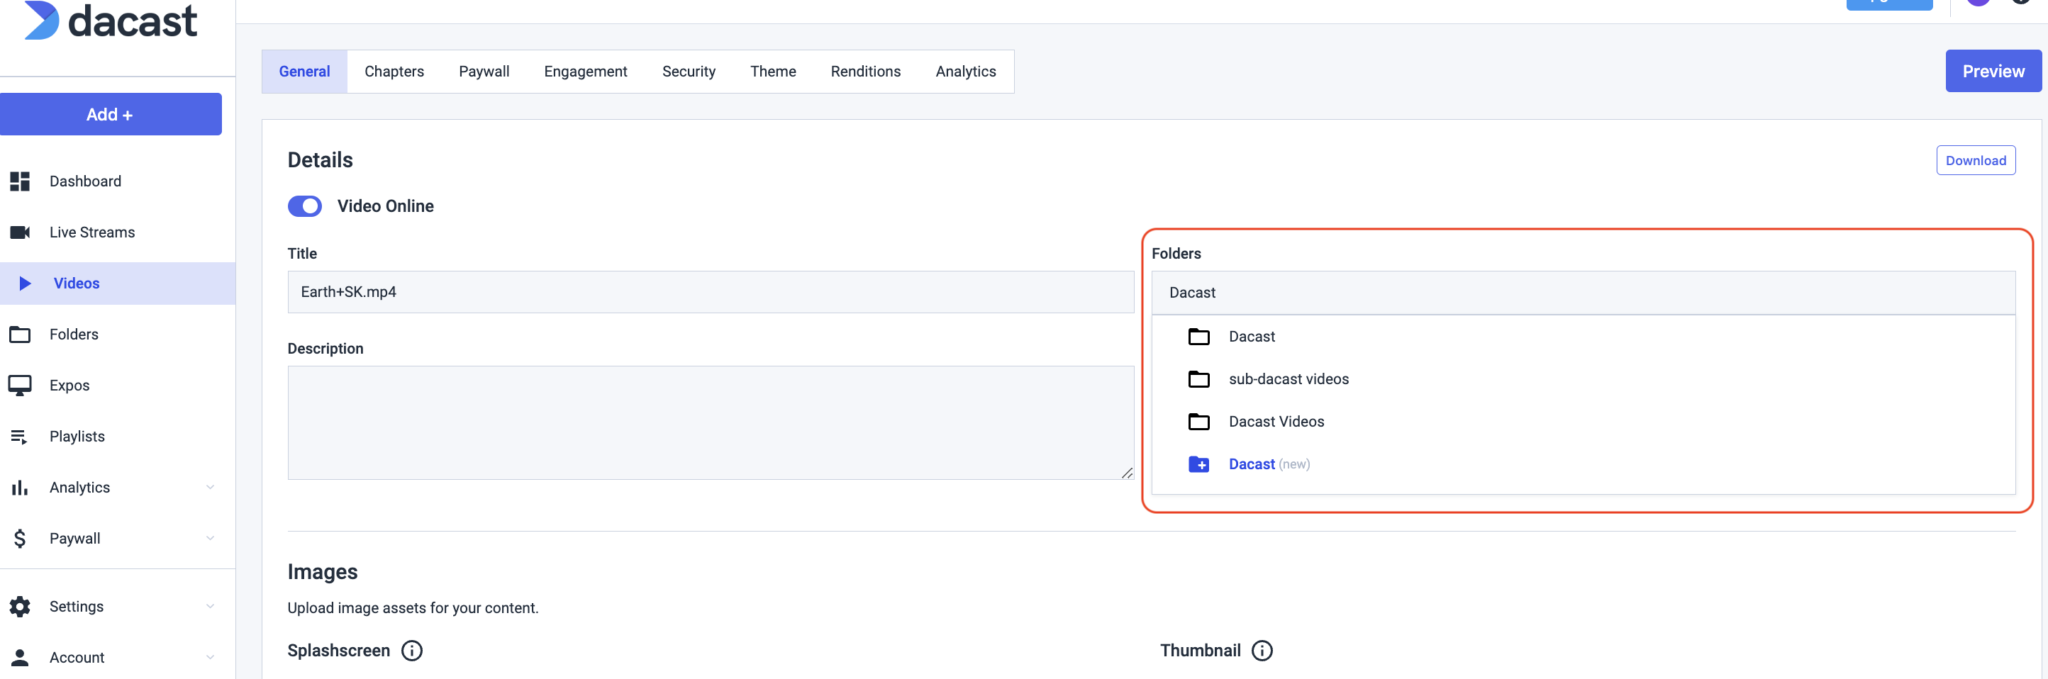Click the Analytics bar chart icon
2048x679 pixels.
20,487
